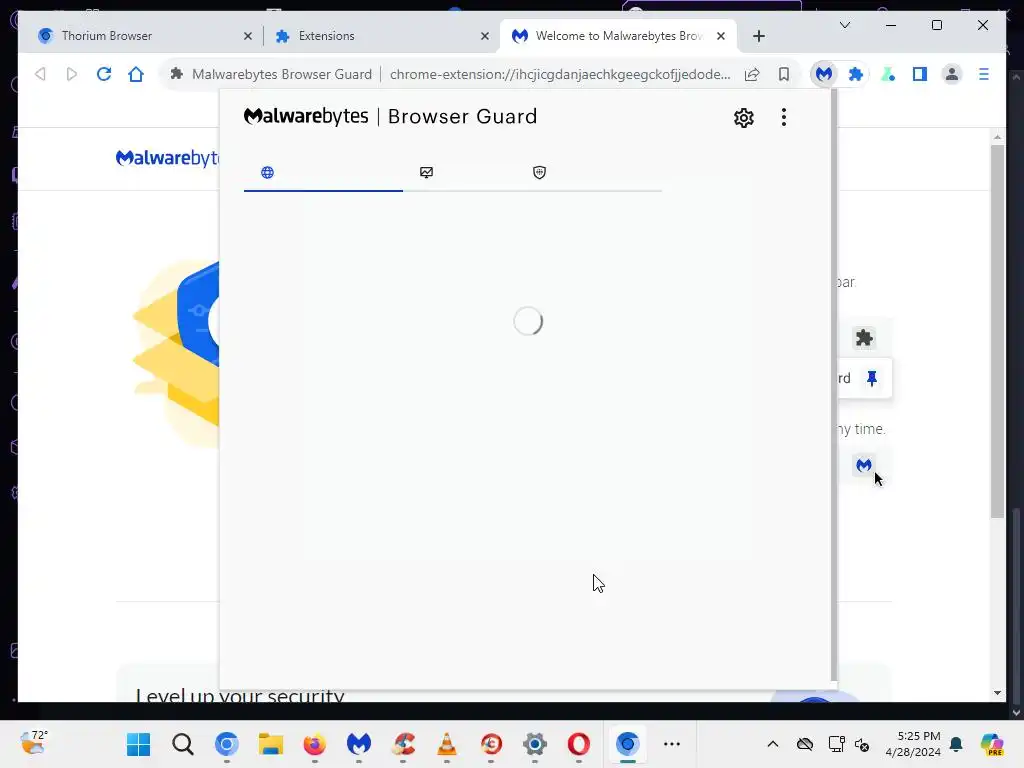This screenshot has width=1024, height=768.
Task: Click the Browser Guard popup scrollbar
Action: tap(833, 385)
